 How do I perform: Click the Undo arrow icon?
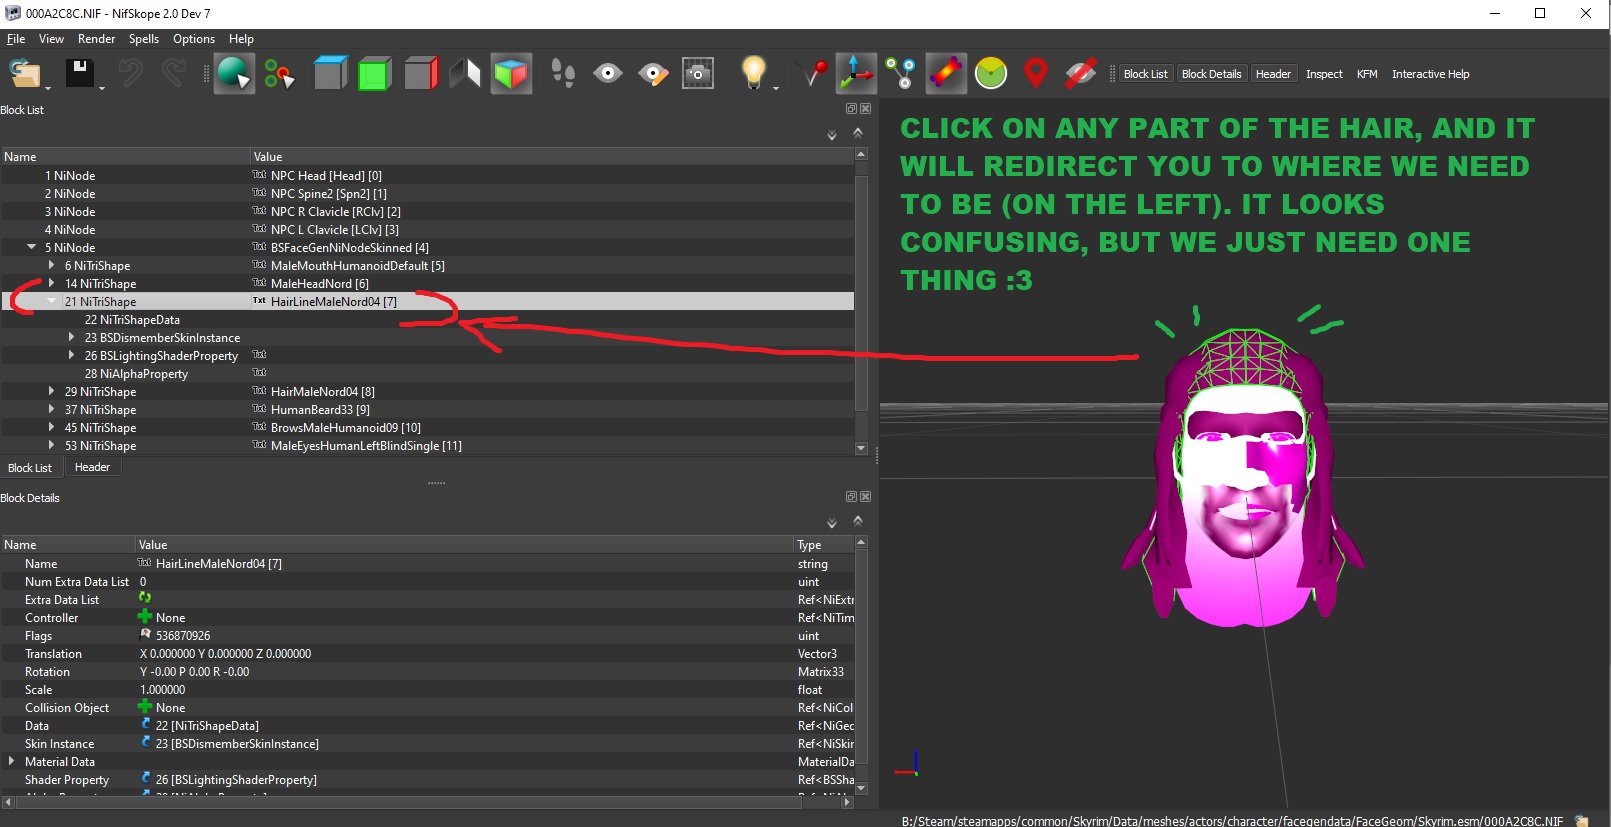click(130, 74)
